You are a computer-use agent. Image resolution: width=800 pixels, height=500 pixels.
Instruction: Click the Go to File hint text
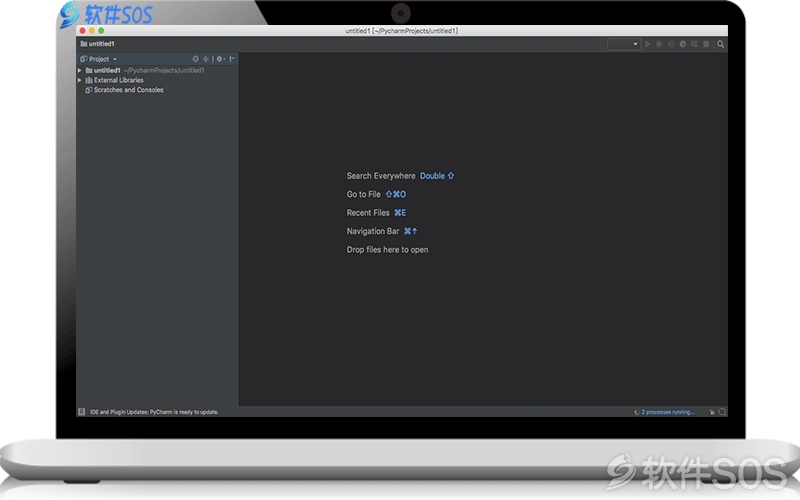click(363, 194)
